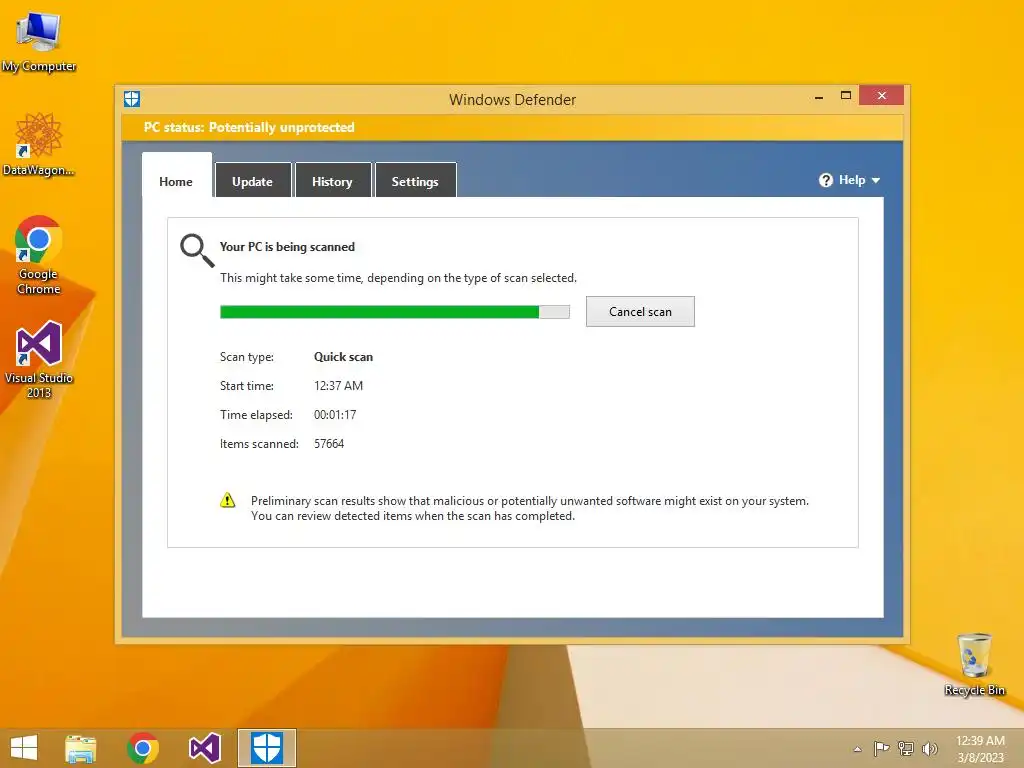Click the PC status: Potentially unprotected banner

coord(512,127)
